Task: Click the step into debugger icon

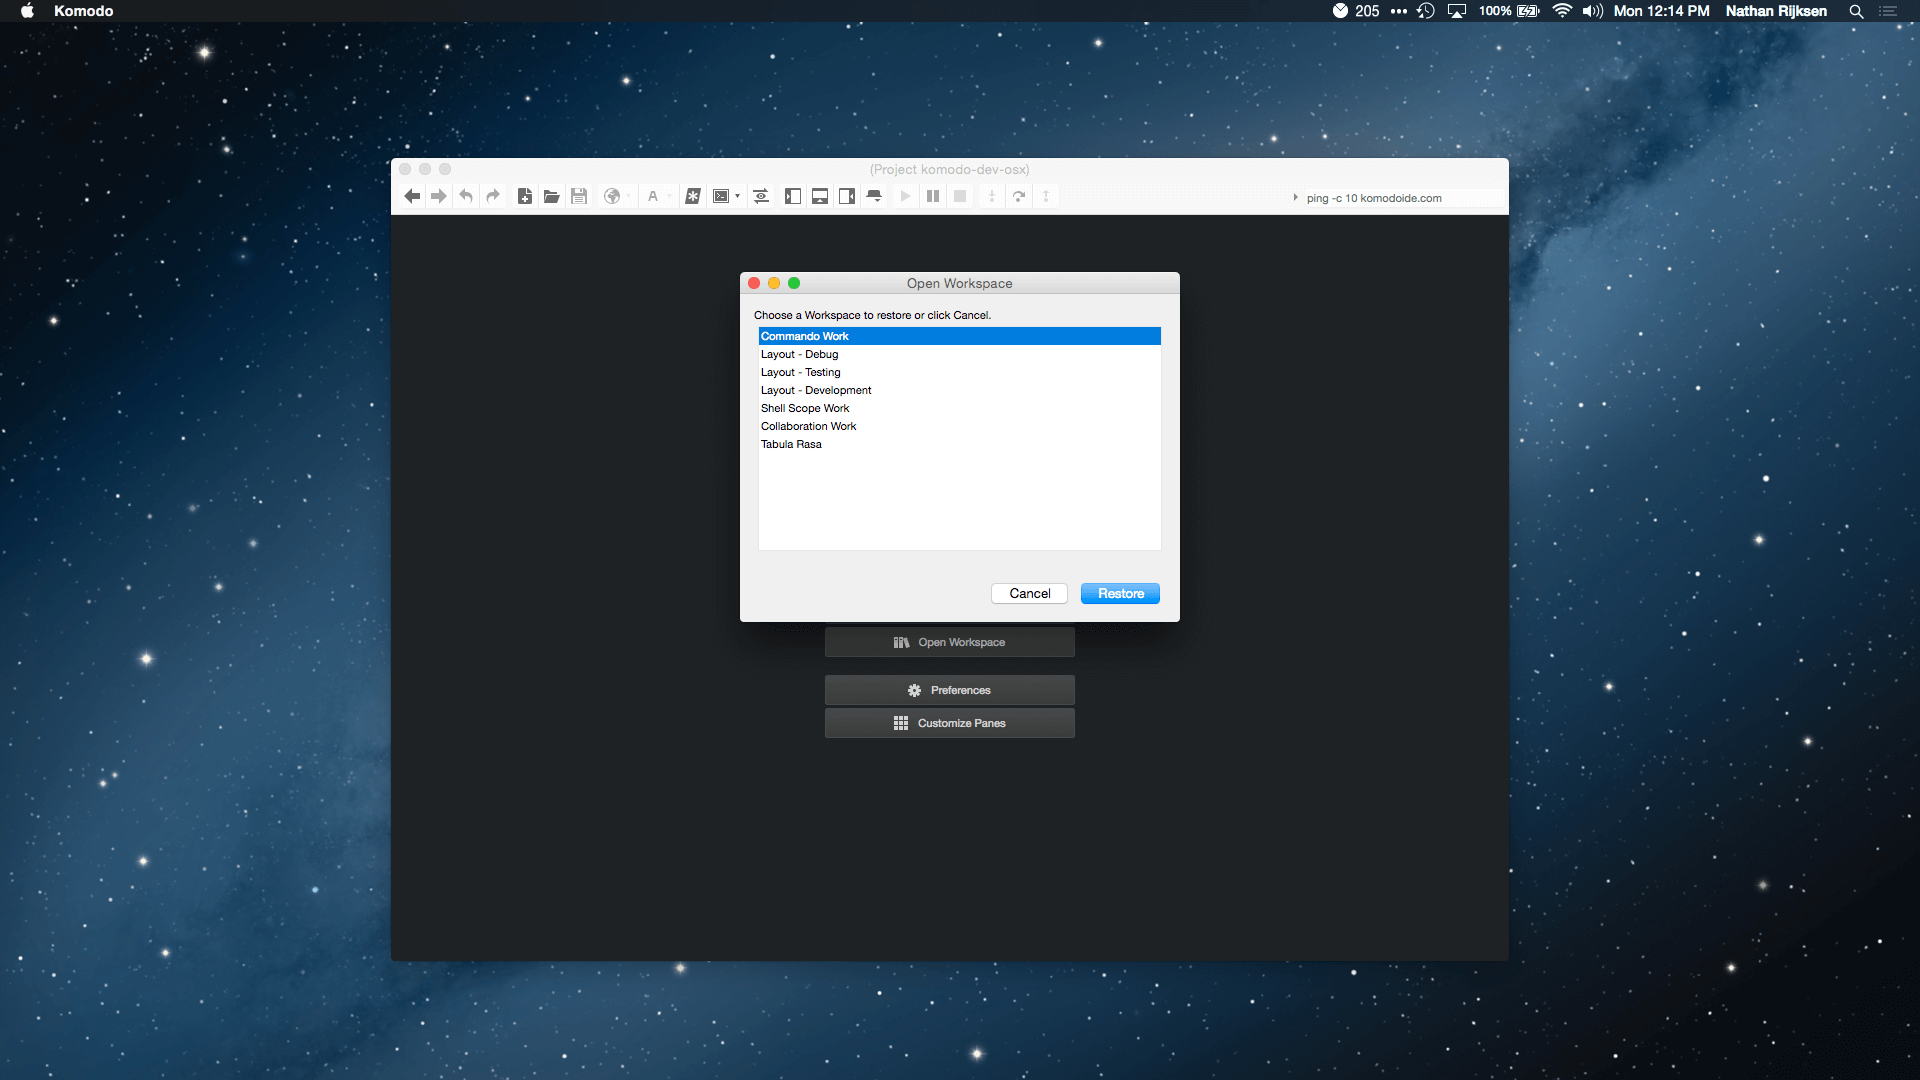Action: [x=992, y=196]
